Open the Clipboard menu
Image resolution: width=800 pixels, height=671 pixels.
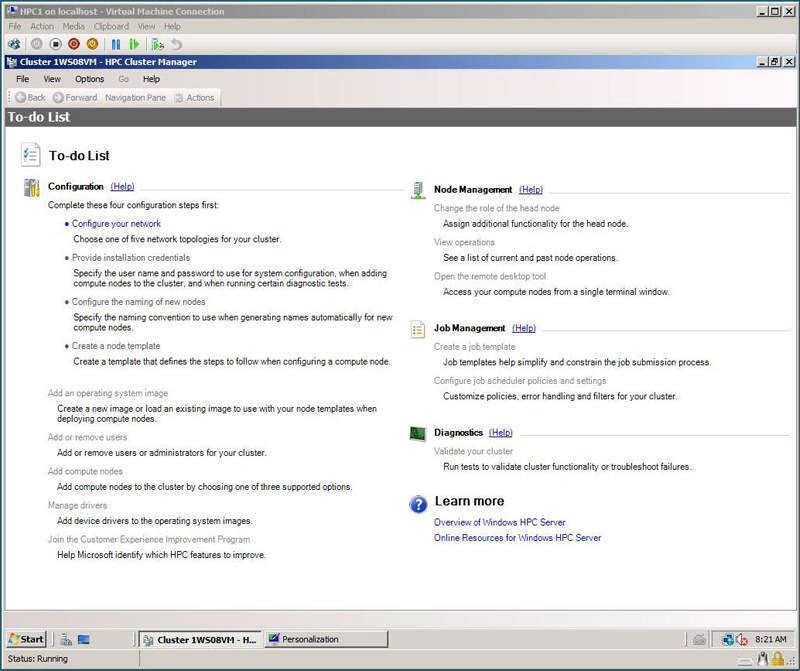[x=111, y=27]
